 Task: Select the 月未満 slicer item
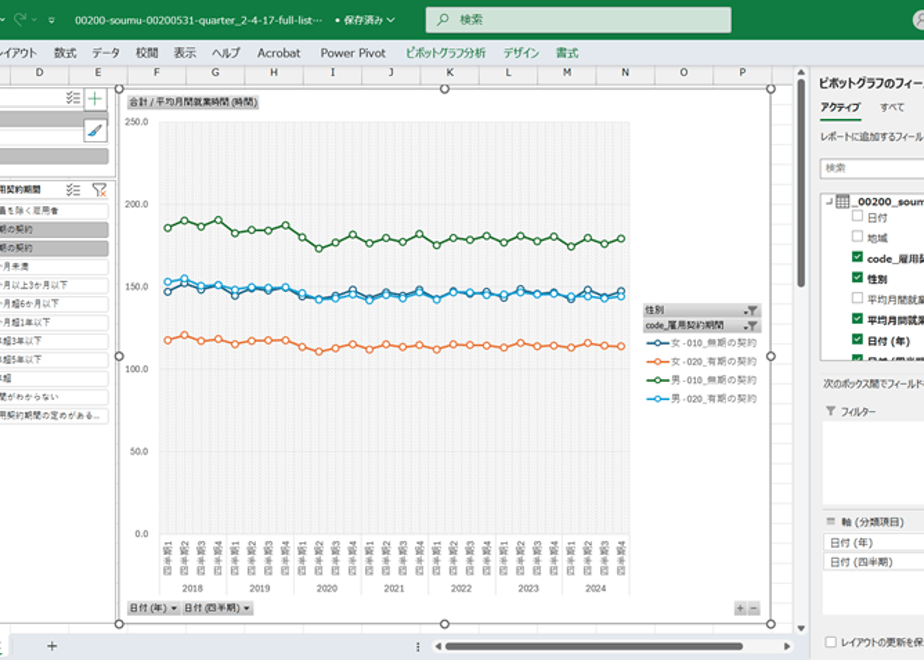54,266
